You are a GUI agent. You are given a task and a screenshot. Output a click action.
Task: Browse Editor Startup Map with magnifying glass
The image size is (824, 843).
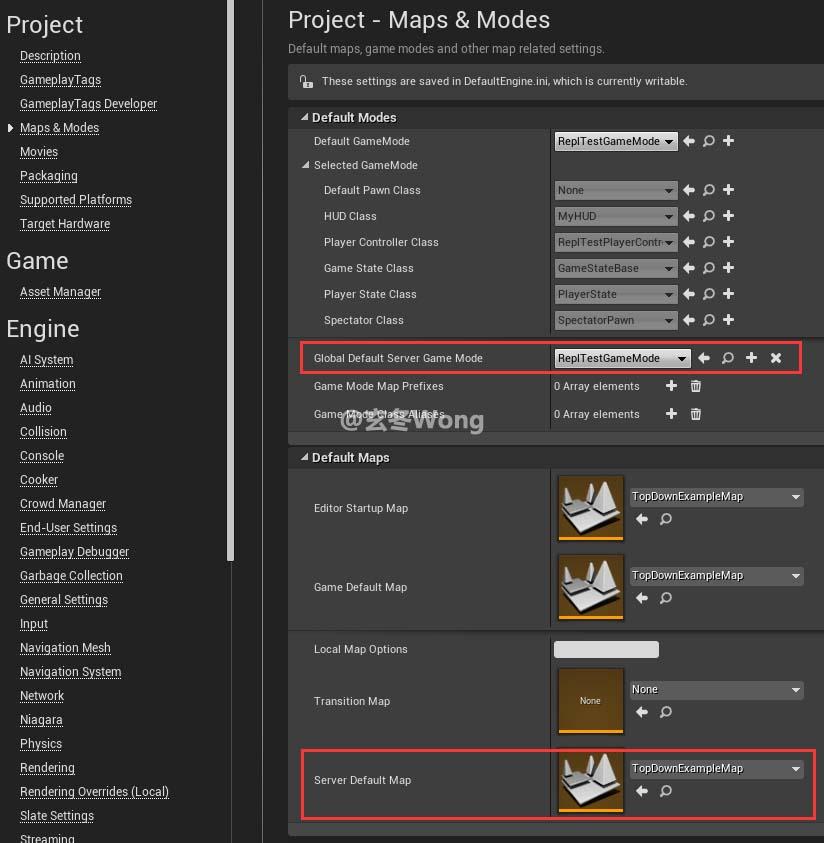tap(666, 519)
